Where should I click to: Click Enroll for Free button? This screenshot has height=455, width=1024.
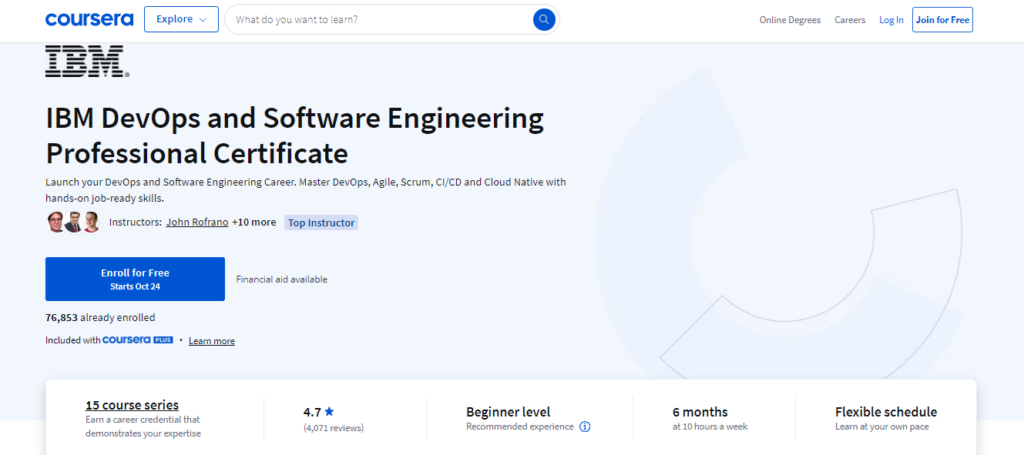tap(135, 279)
